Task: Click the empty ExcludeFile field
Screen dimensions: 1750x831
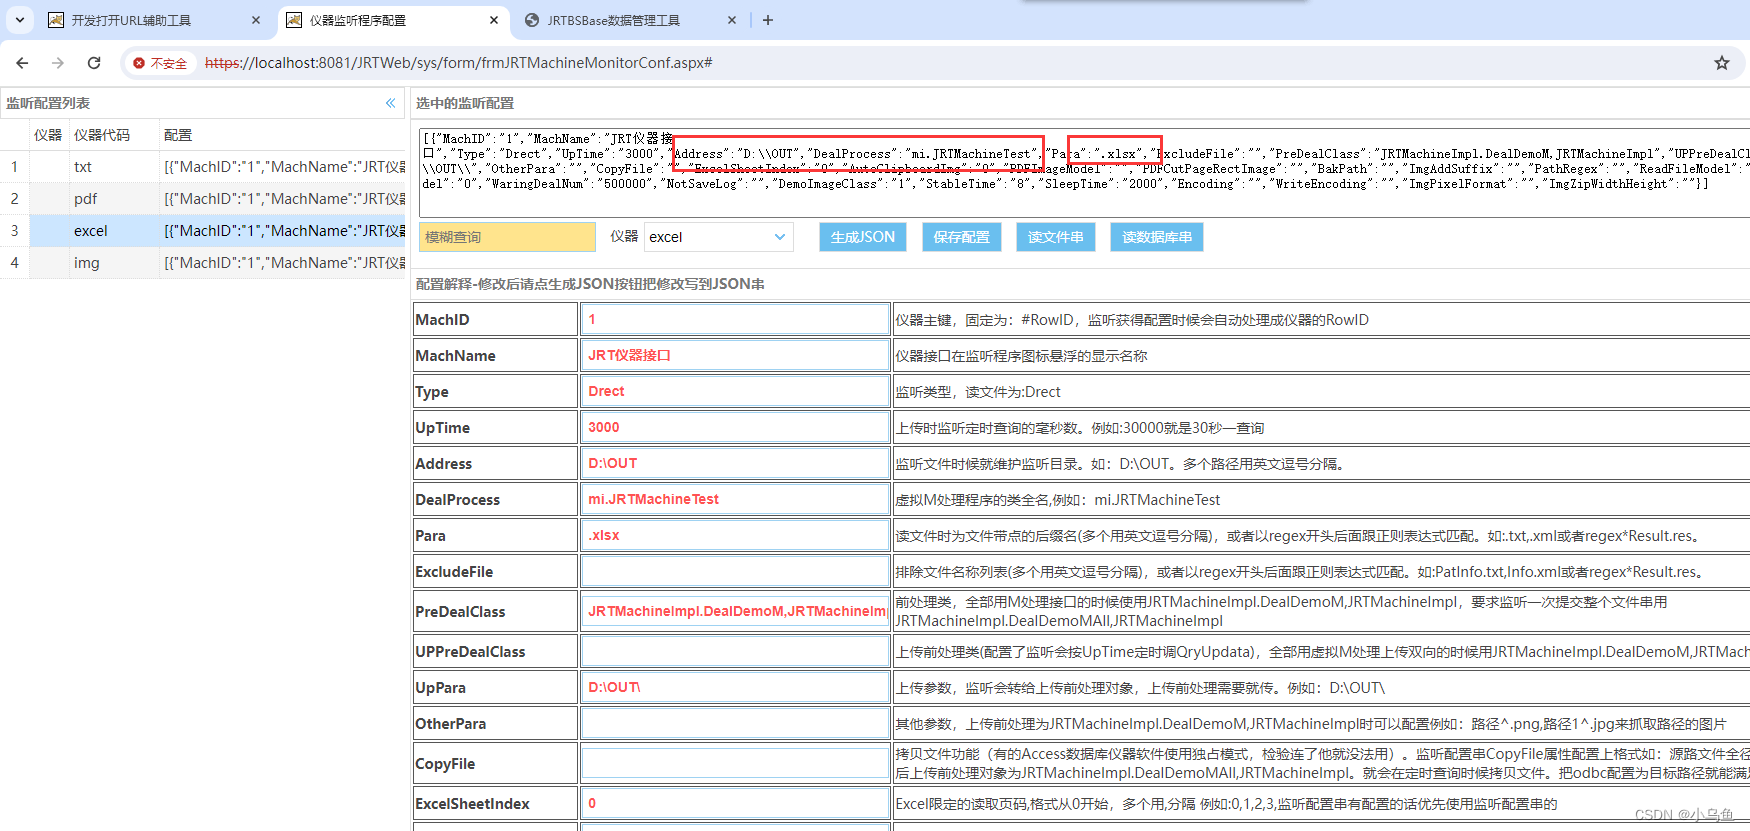Action: pos(735,571)
